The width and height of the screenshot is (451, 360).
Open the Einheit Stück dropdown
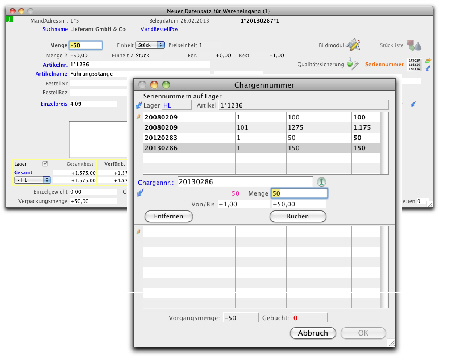151,45
